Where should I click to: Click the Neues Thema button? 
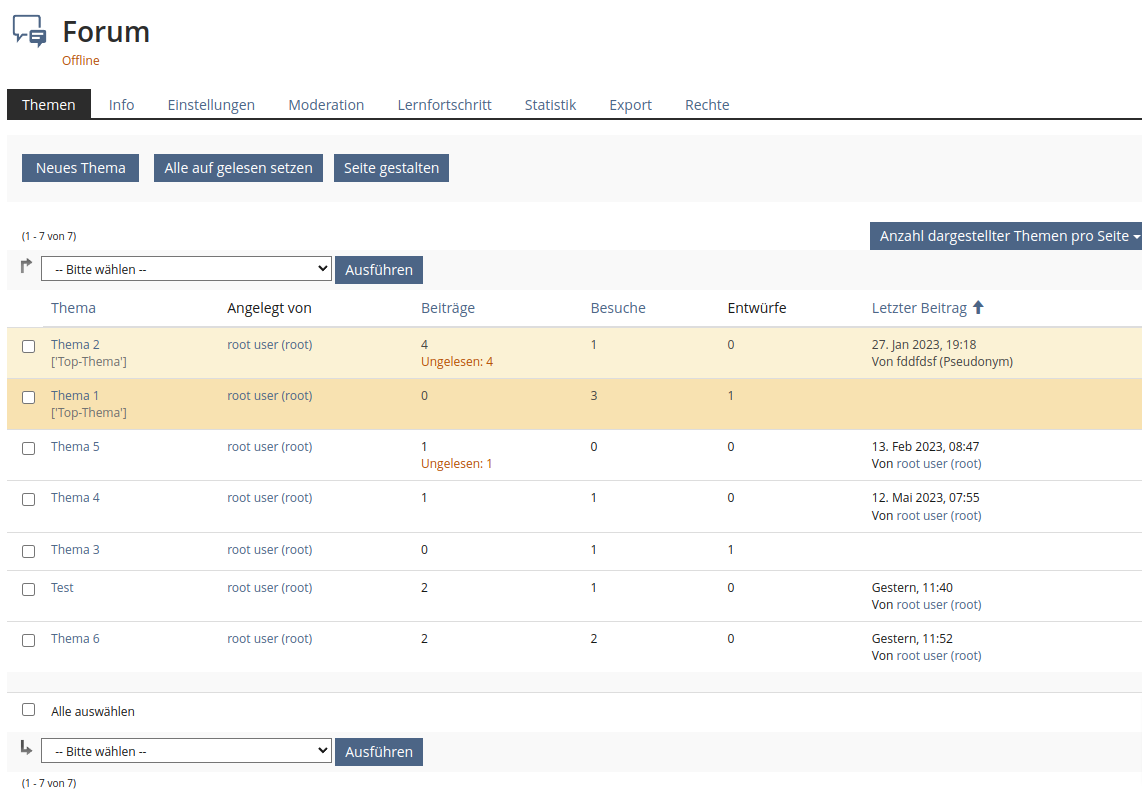(81, 168)
